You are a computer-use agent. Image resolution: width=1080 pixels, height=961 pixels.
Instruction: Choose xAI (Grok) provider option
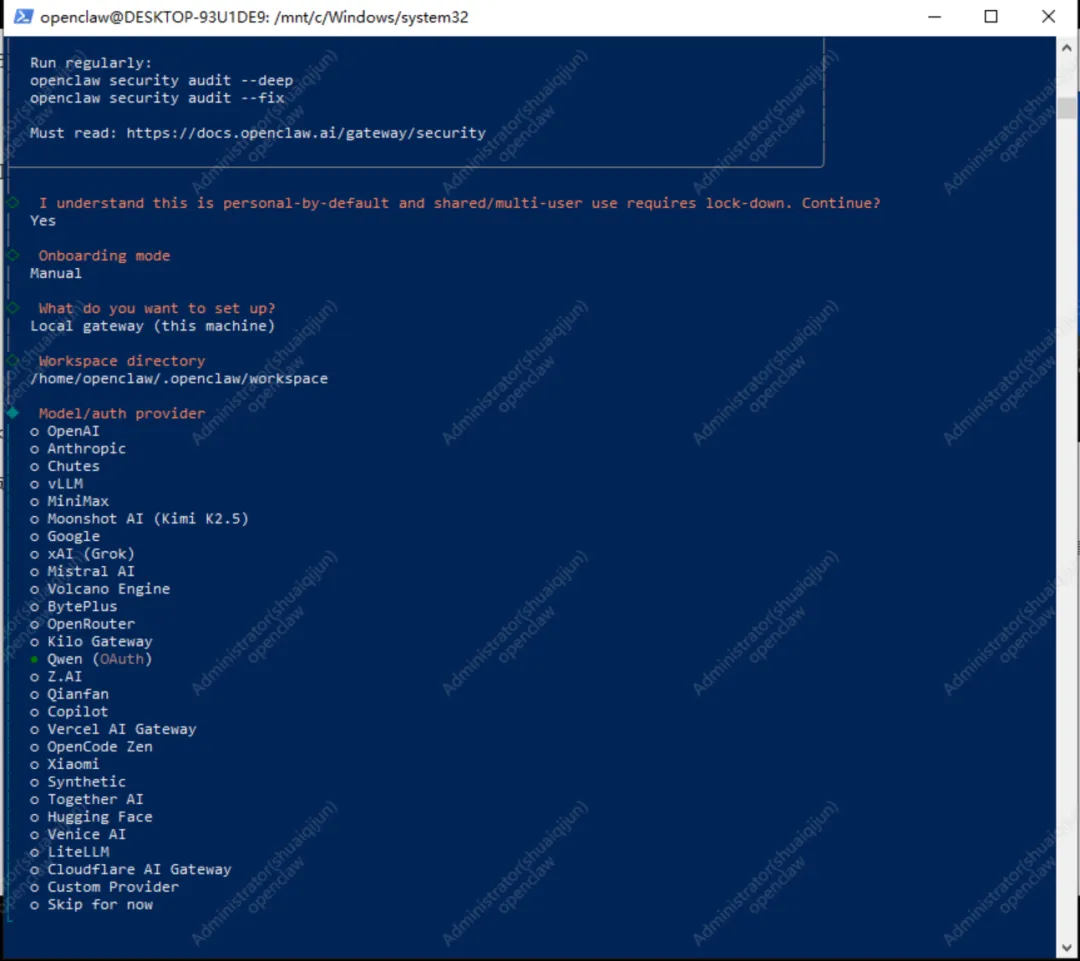click(83, 554)
